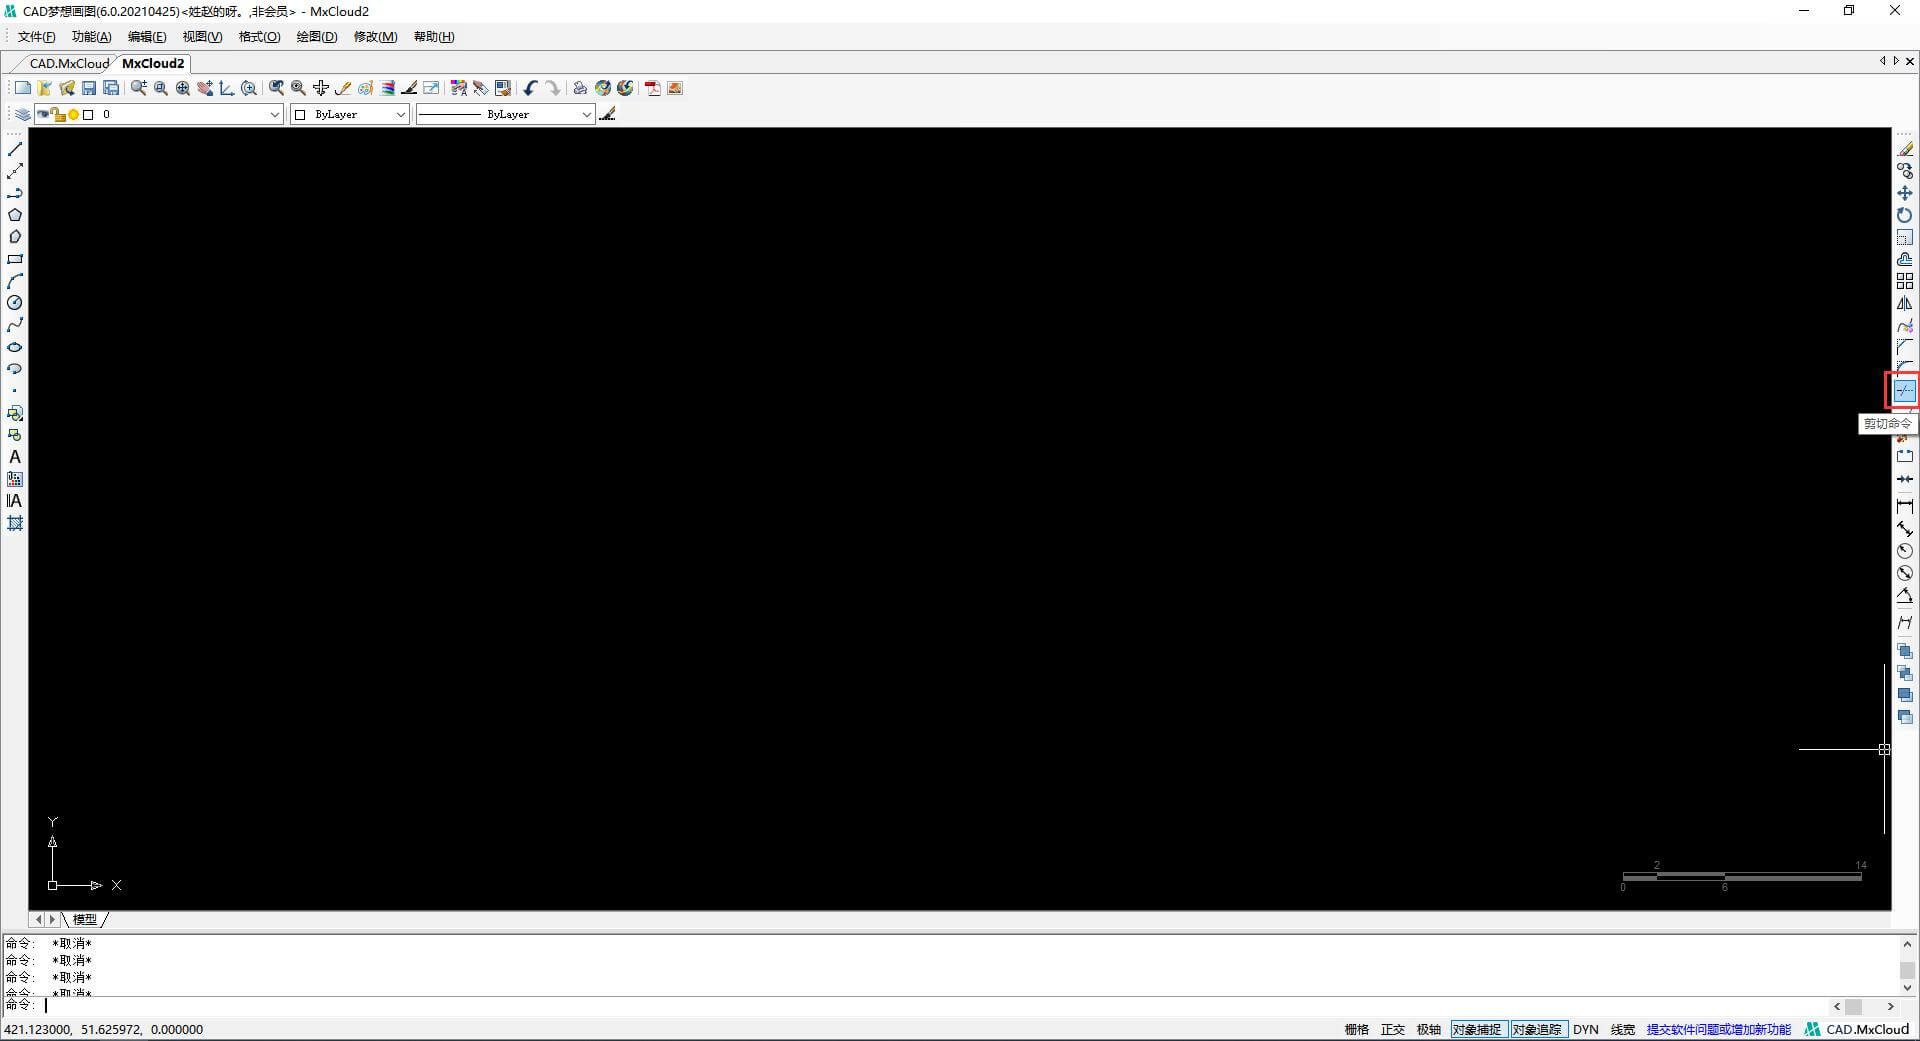Click the Save file icon
This screenshot has width=1920, height=1041.
point(89,88)
